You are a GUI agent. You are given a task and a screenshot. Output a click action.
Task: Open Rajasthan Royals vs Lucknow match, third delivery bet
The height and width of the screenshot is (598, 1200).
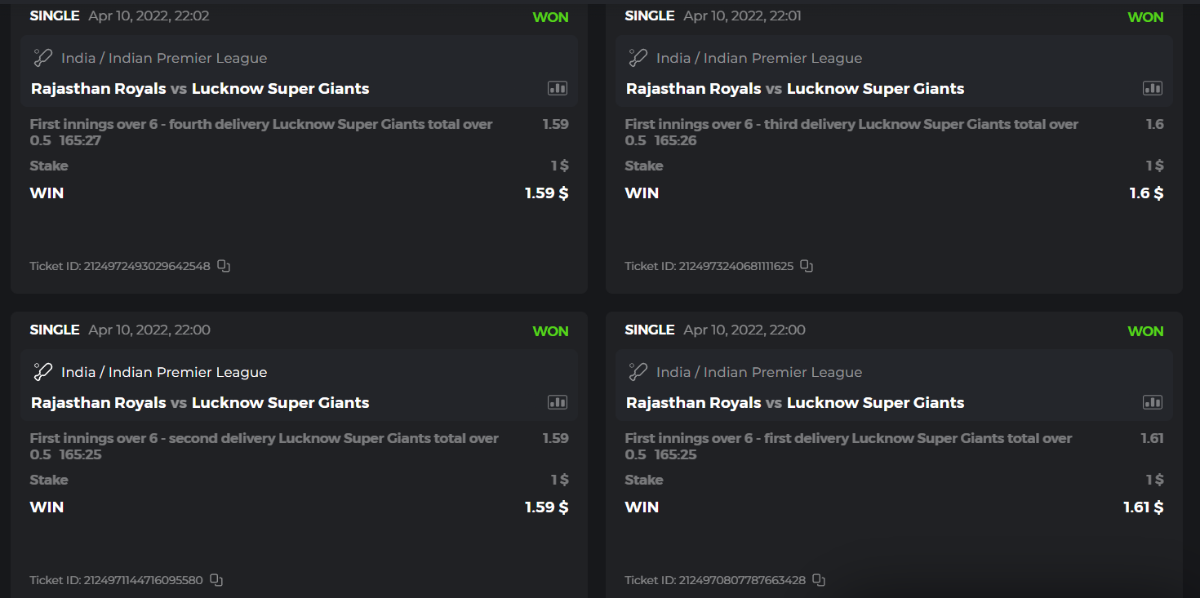[x=795, y=88]
